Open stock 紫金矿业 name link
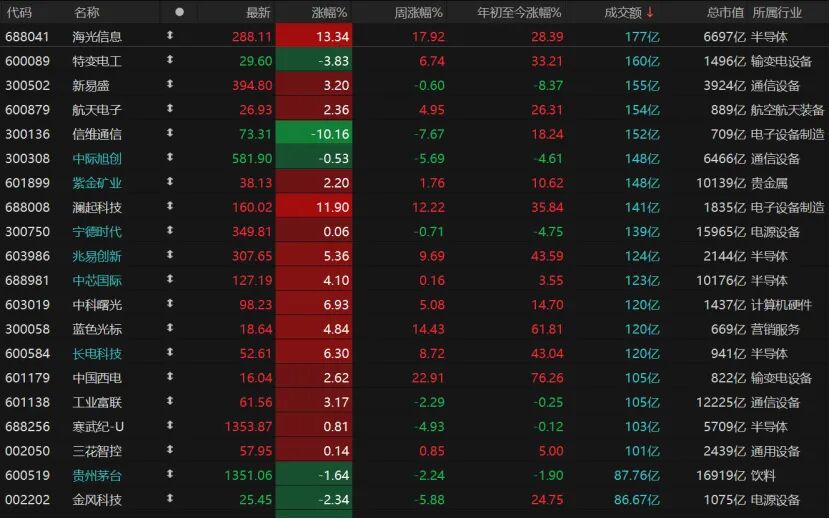 pos(97,183)
